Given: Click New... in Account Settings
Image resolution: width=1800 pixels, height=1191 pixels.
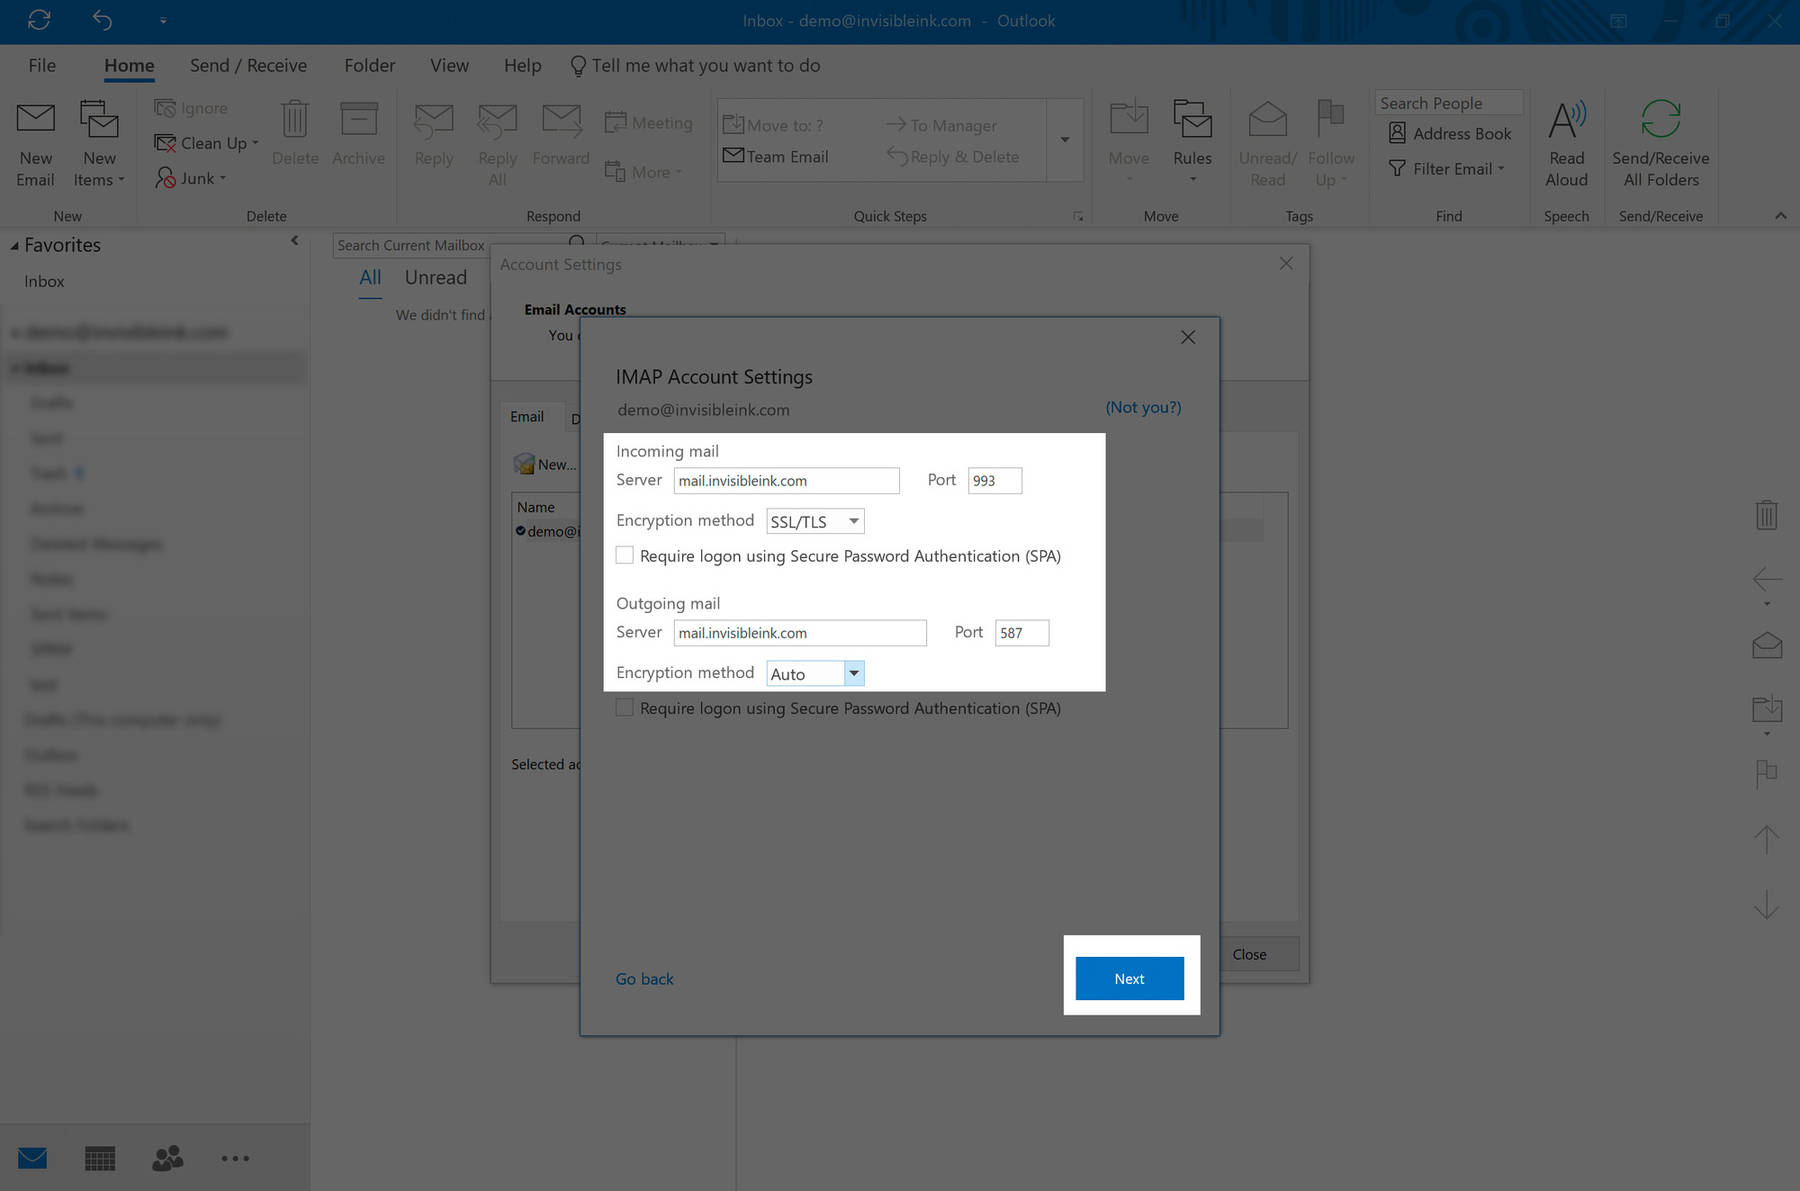Looking at the screenshot, I should tap(545, 464).
